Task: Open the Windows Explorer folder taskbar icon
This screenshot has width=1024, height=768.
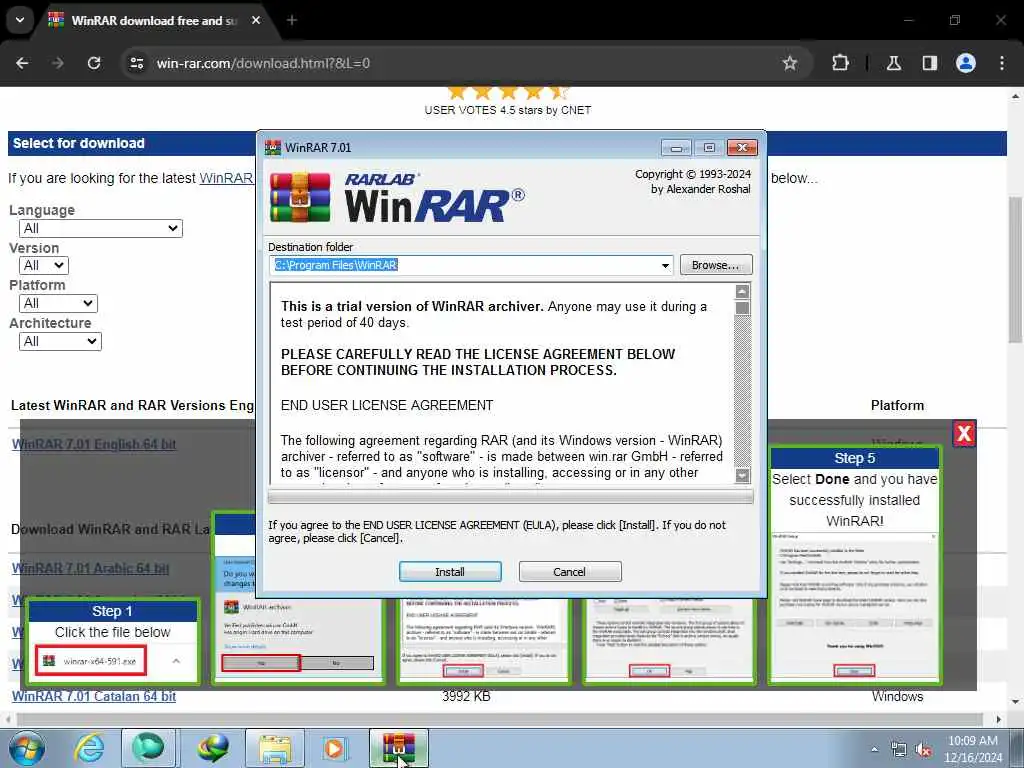Action: (x=275, y=748)
